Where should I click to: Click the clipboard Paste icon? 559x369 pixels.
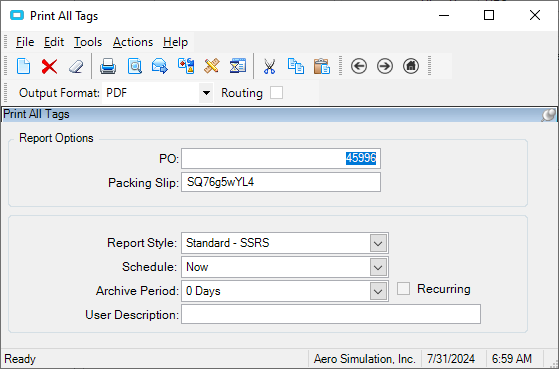[x=322, y=66]
